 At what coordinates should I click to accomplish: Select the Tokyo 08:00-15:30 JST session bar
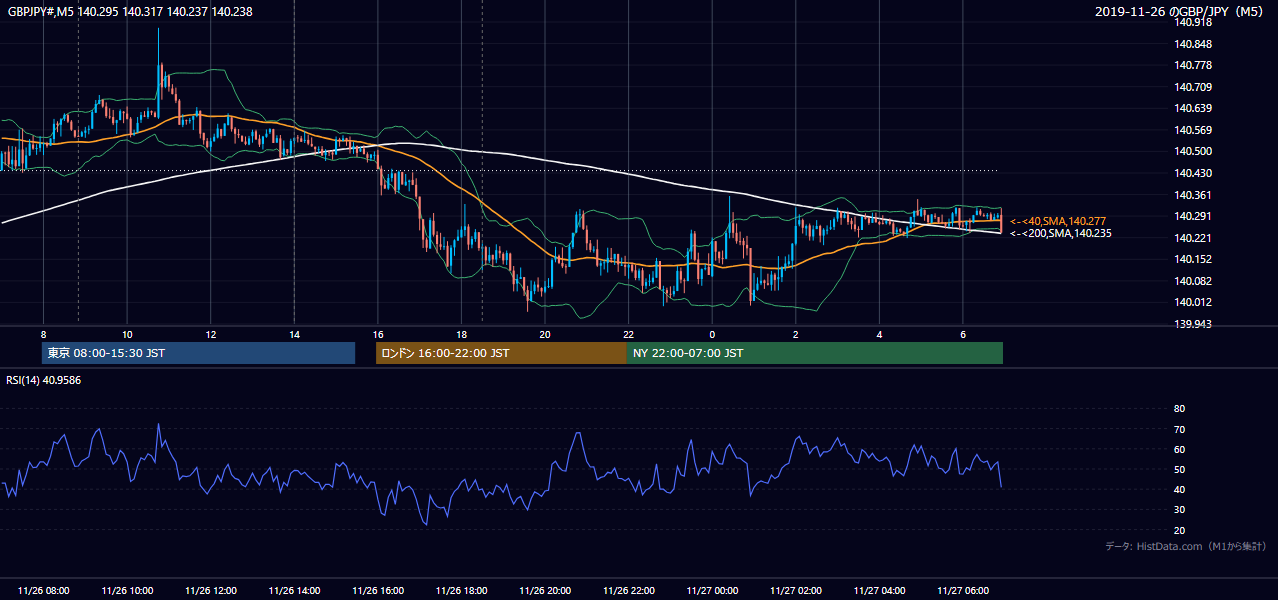198,353
